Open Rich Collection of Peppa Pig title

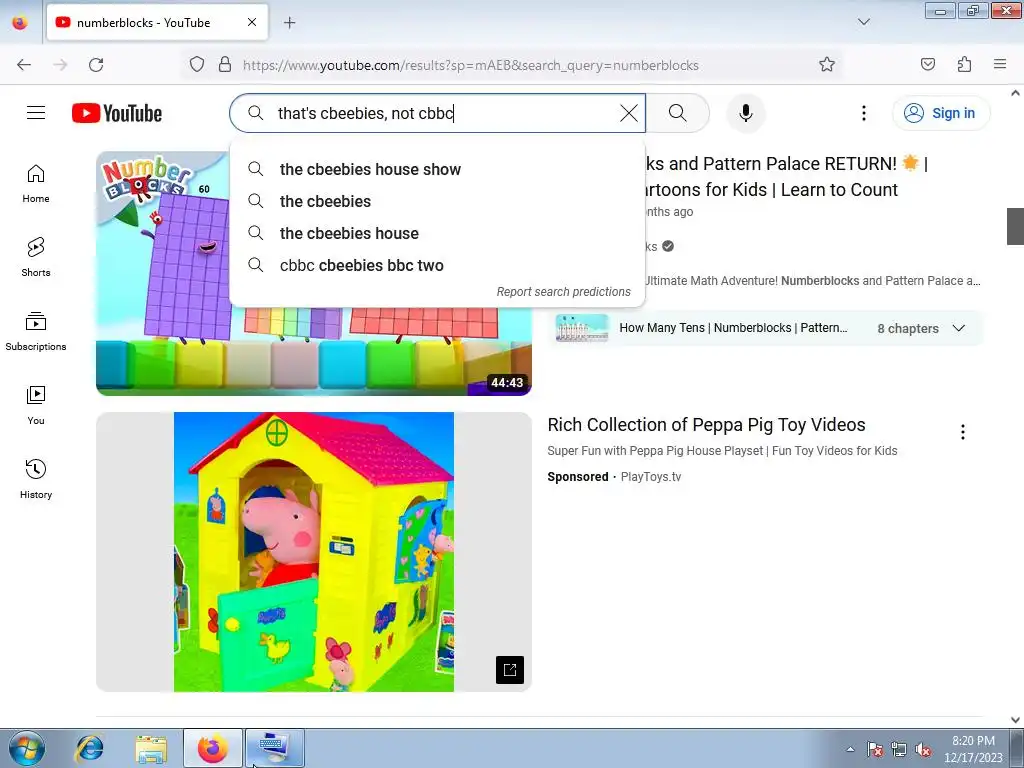pos(706,424)
